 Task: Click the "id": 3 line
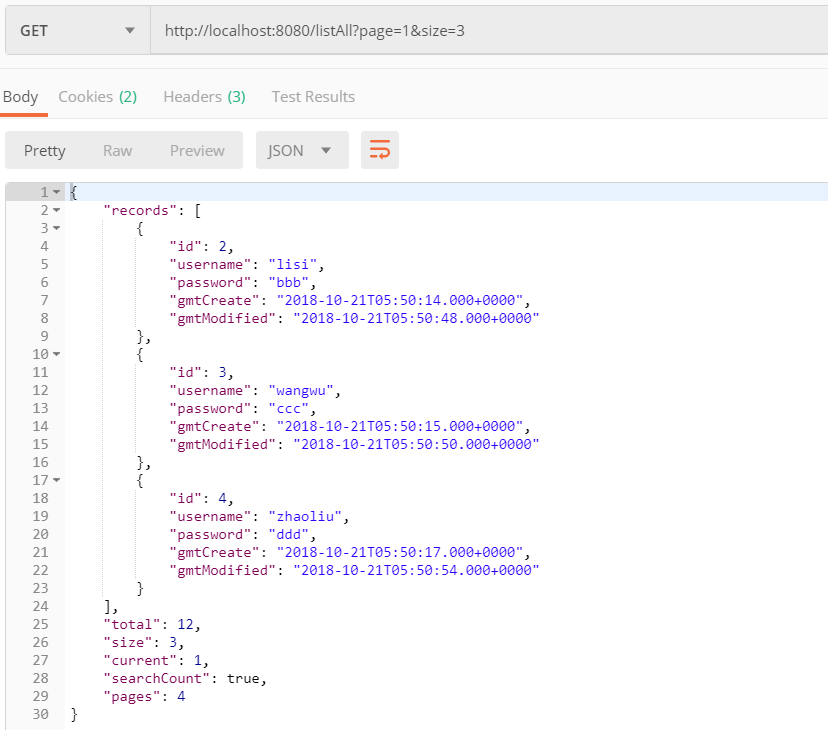tap(201, 372)
